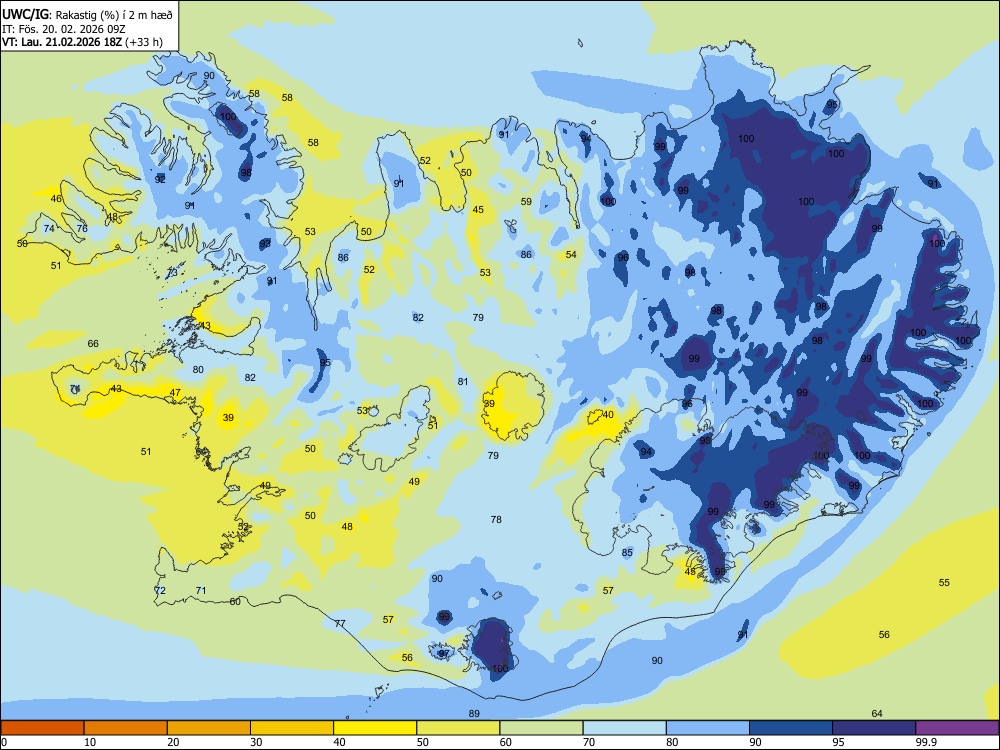Click the humidity value '89' on the map
Image resolution: width=1000 pixels, height=750 pixels.
pos(474,714)
